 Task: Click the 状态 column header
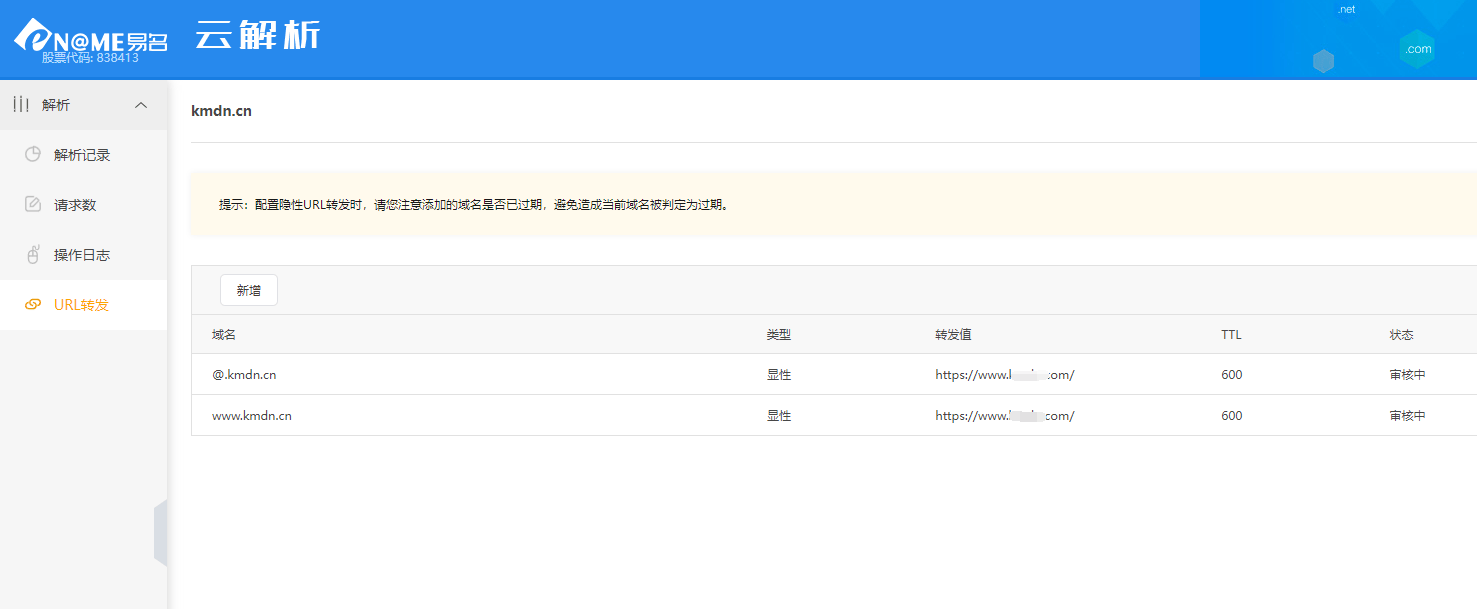(x=1402, y=335)
